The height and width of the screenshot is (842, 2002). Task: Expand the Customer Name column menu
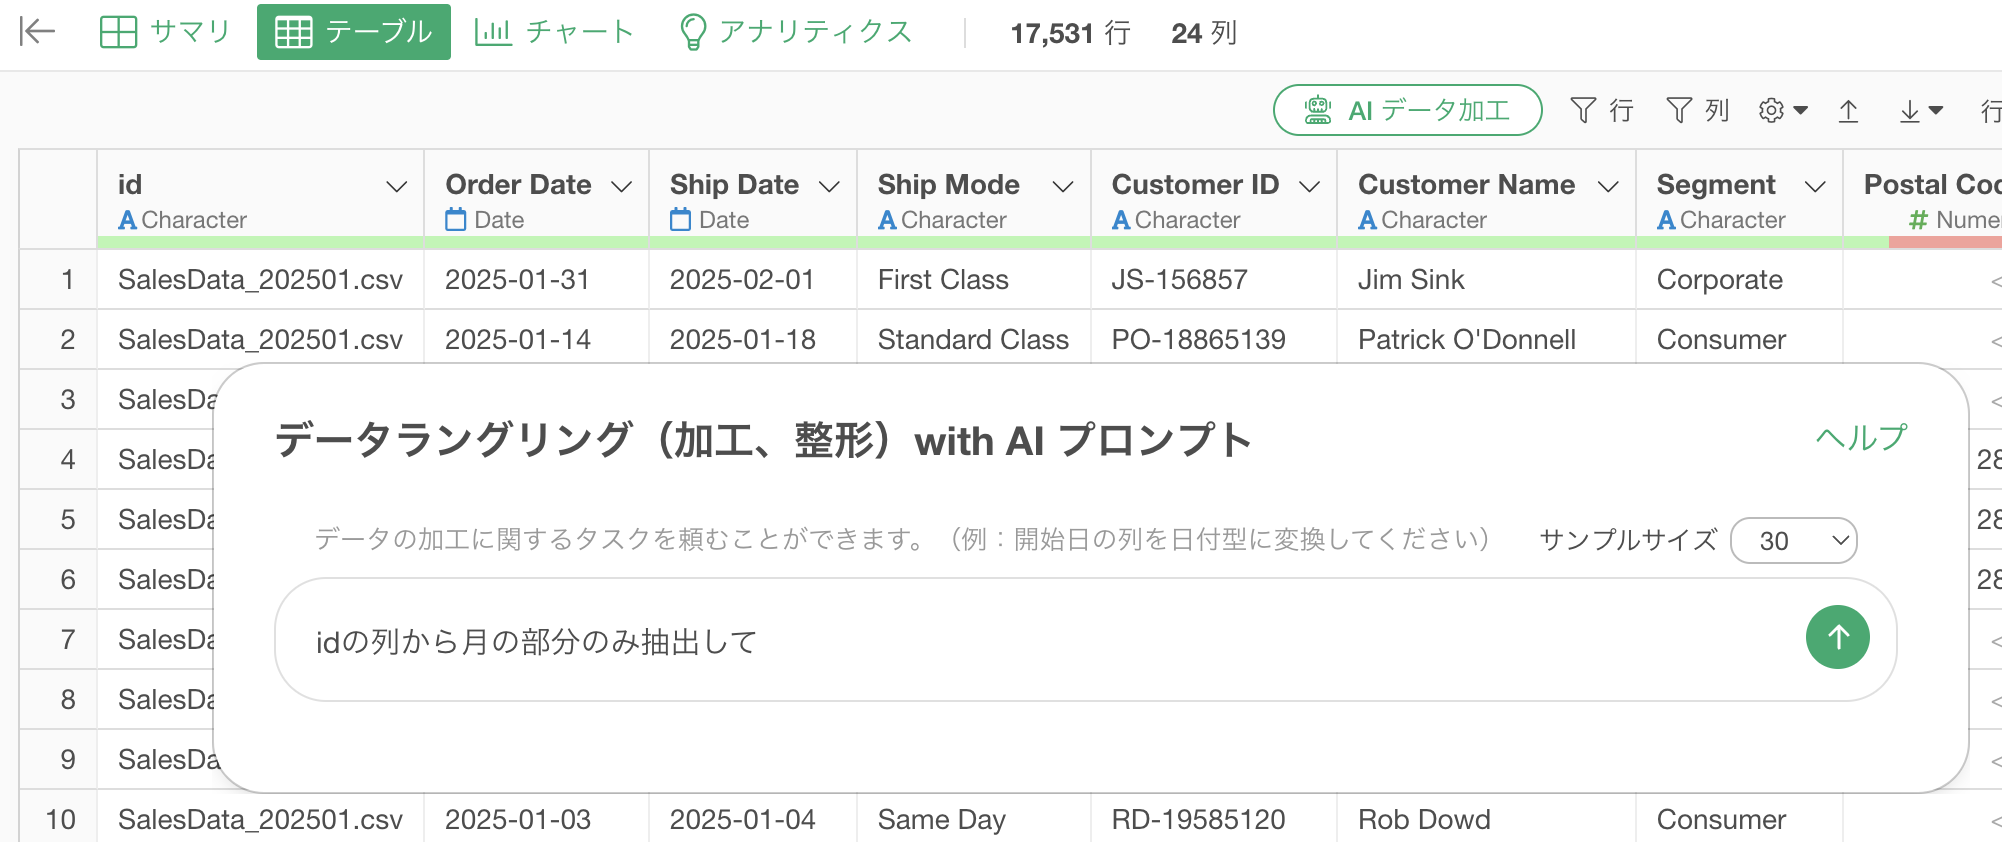(x=1608, y=187)
